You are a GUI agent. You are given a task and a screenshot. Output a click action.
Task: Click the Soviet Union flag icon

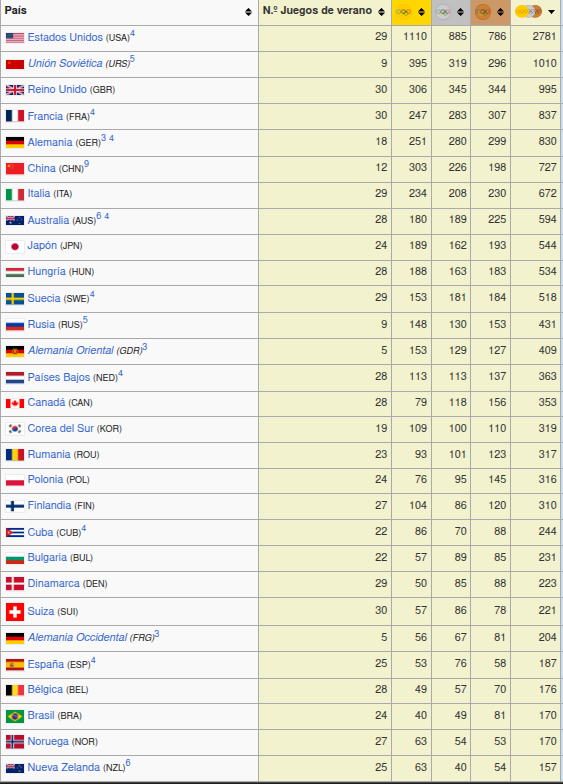15,64
